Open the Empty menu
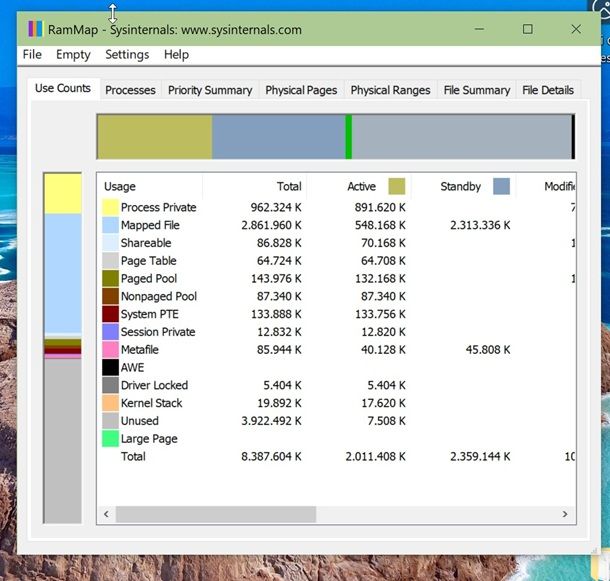This screenshot has height=581, width=610. (x=73, y=54)
